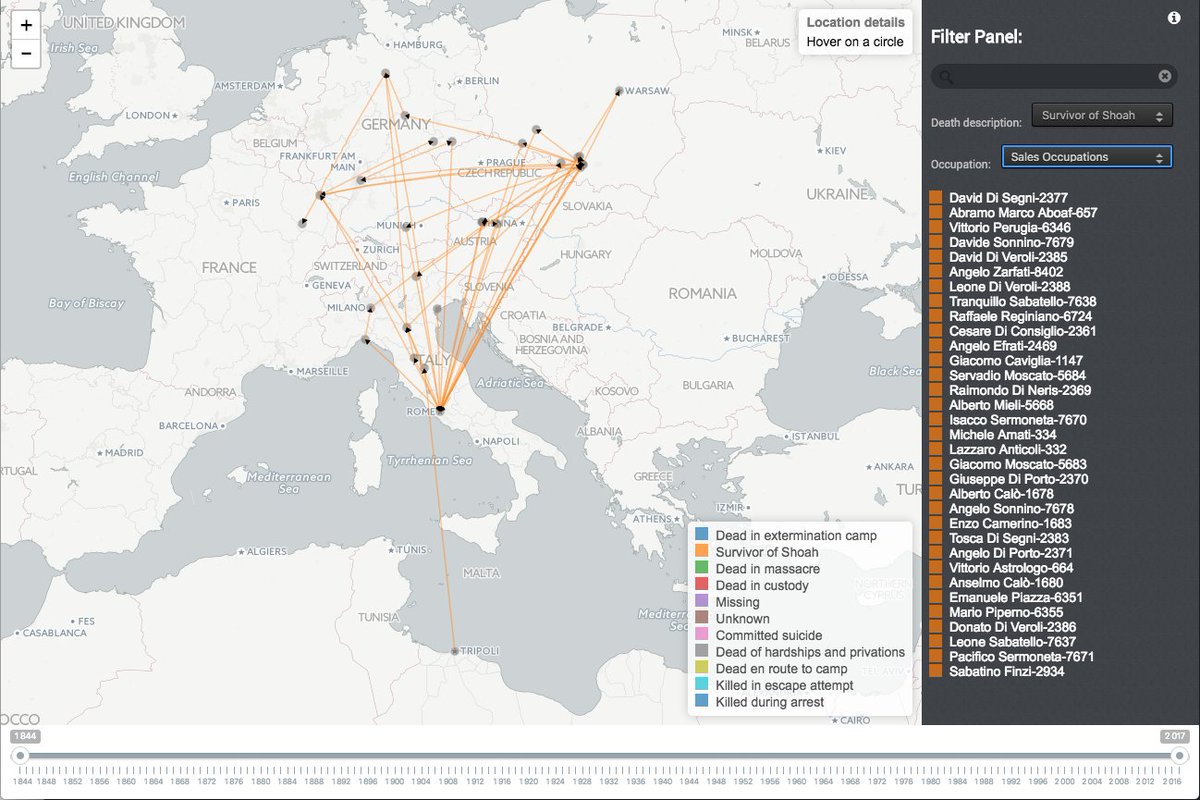1200x800 pixels.
Task: Select Anselmo Calò-1680
Action: click(x=1006, y=582)
